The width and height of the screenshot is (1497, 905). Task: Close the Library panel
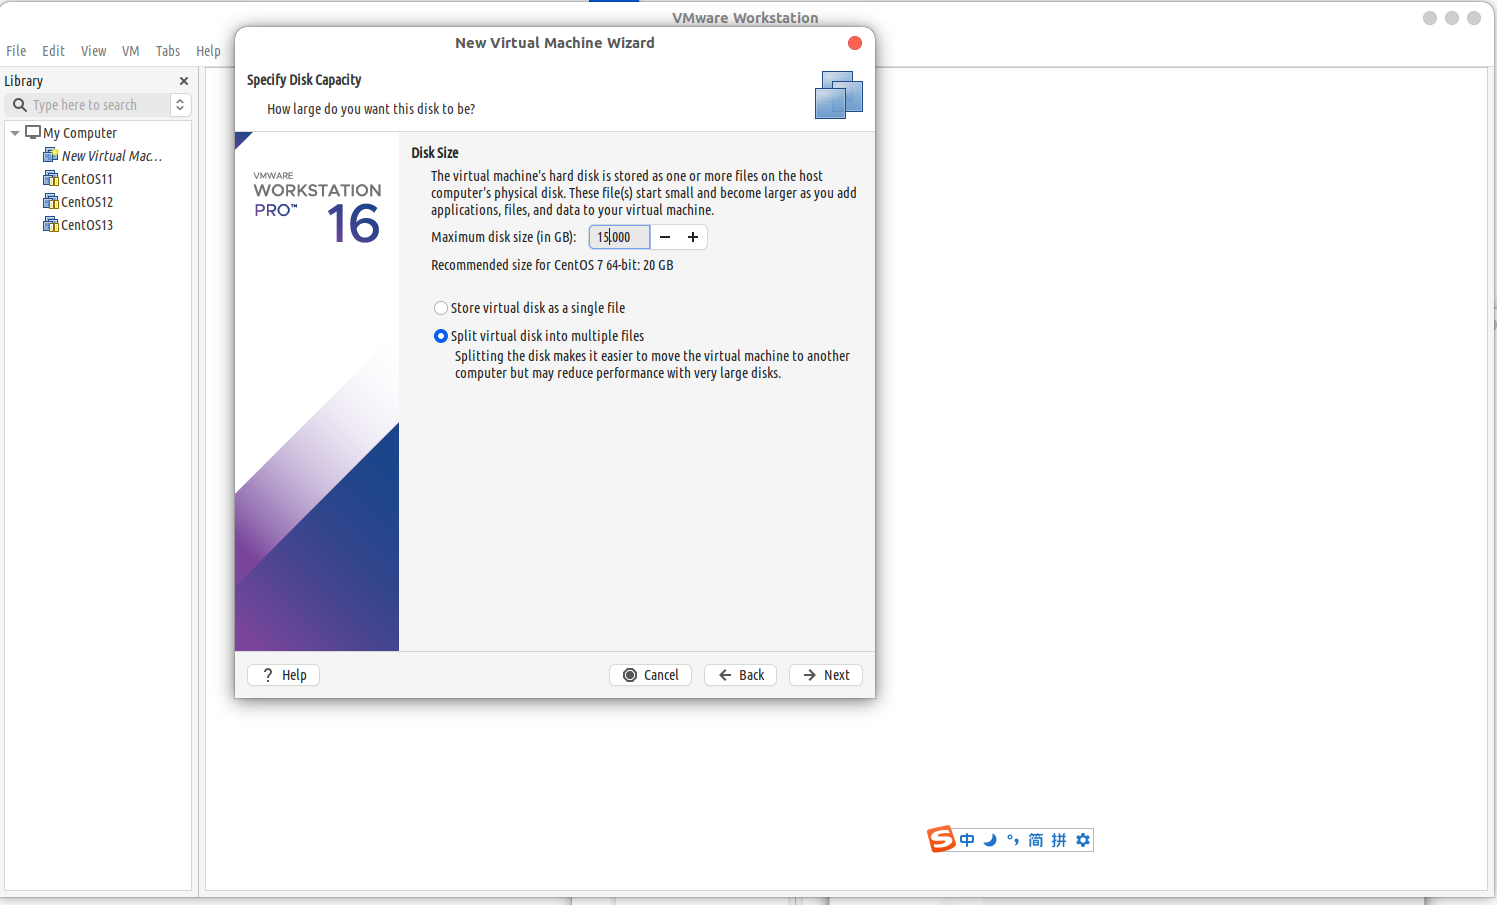click(x=184, y=81)
